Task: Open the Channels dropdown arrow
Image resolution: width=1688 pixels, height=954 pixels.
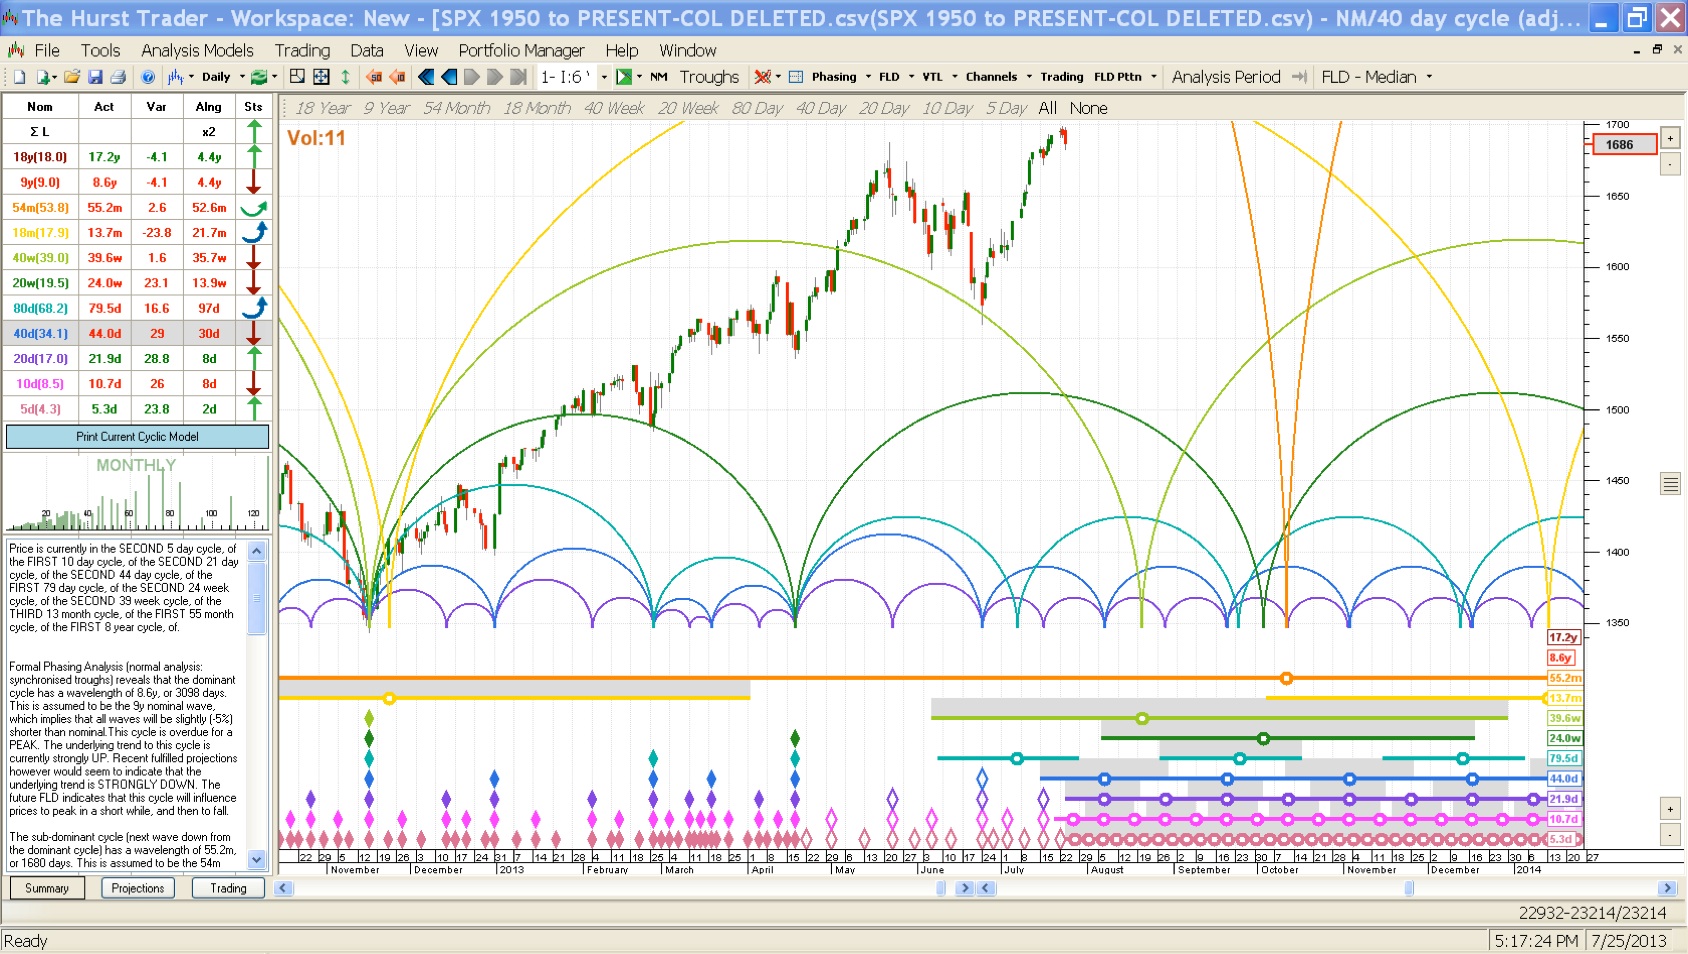Action: (x=1029, y=77)
